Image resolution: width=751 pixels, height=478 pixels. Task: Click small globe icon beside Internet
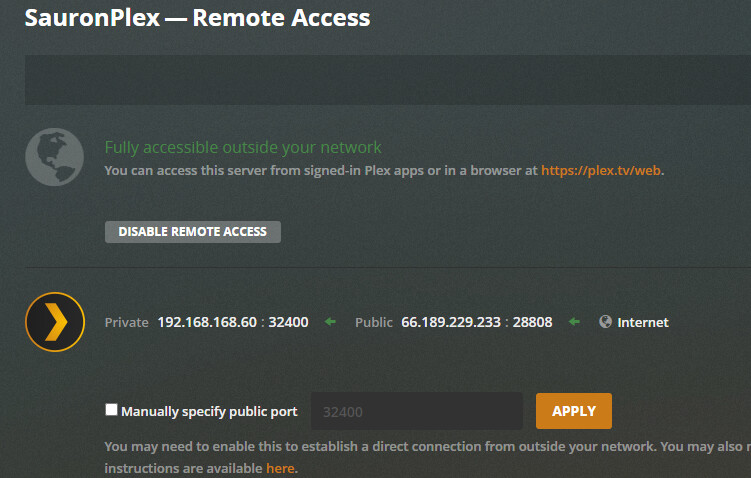click(605, 322)
